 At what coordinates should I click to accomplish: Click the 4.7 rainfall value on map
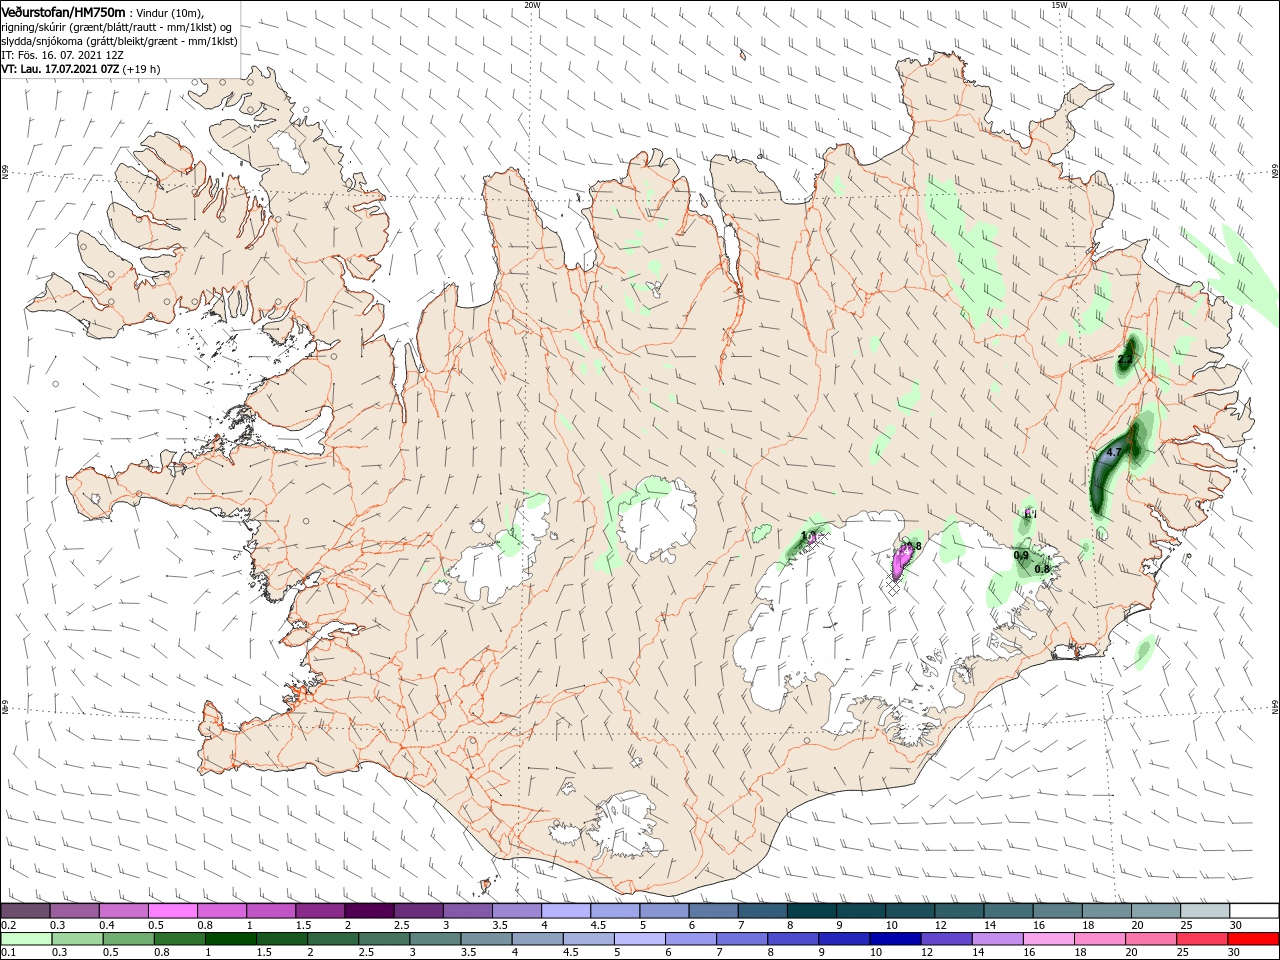(x=1115, y=452)
